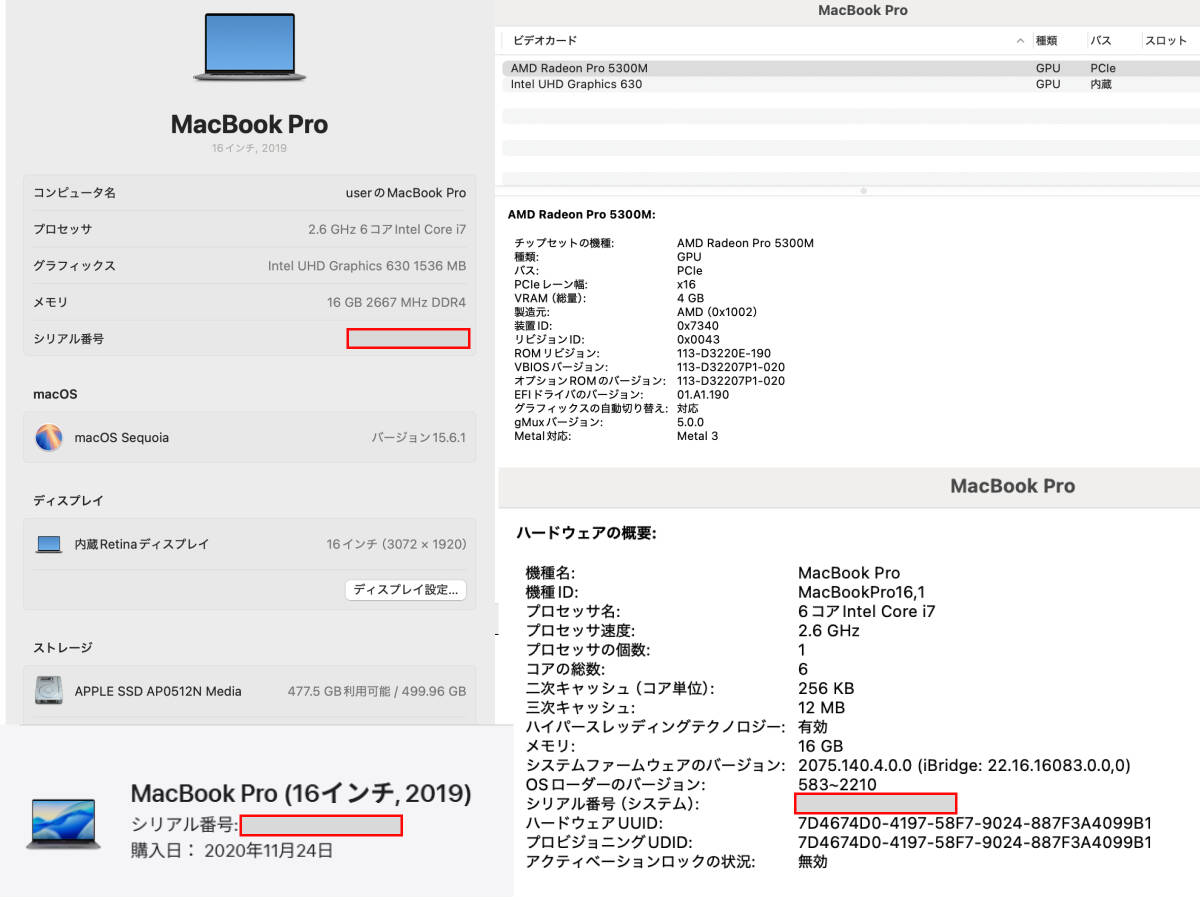Click the AMD Radeon Pro 5300M: detail heading
This screenshot has width=1200, height=900.
pos(581,214)
